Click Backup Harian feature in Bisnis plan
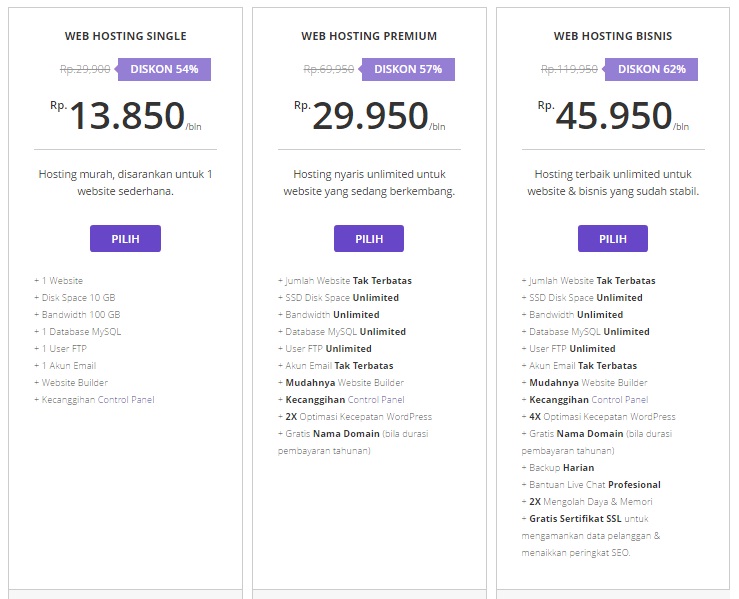The image size is (739, 599). pyautogui.click(x=561, y=468)
